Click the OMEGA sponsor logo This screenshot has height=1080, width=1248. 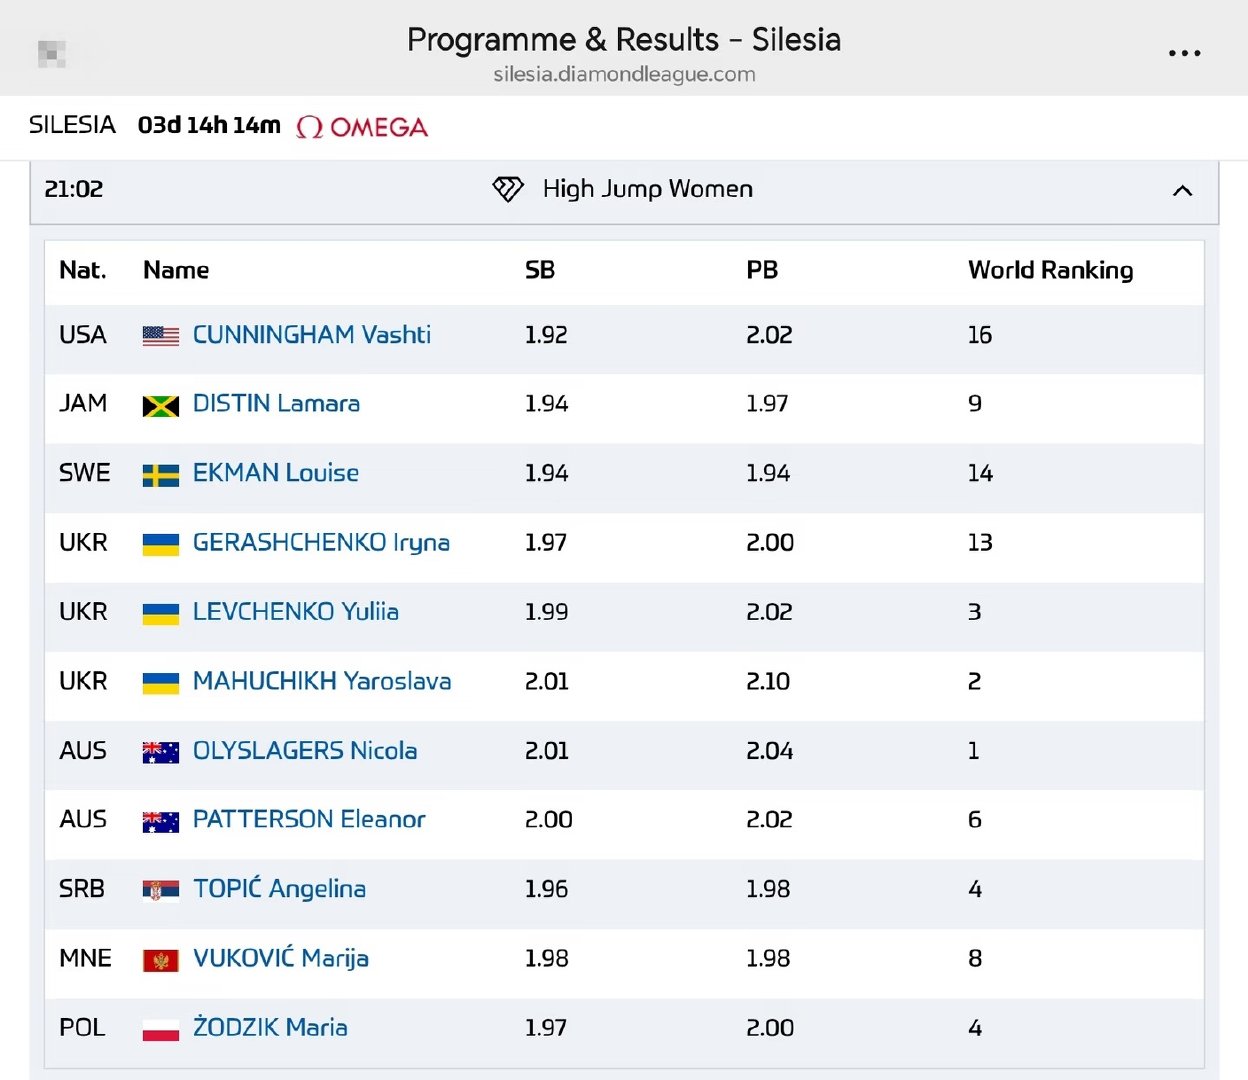click(362, 127)
